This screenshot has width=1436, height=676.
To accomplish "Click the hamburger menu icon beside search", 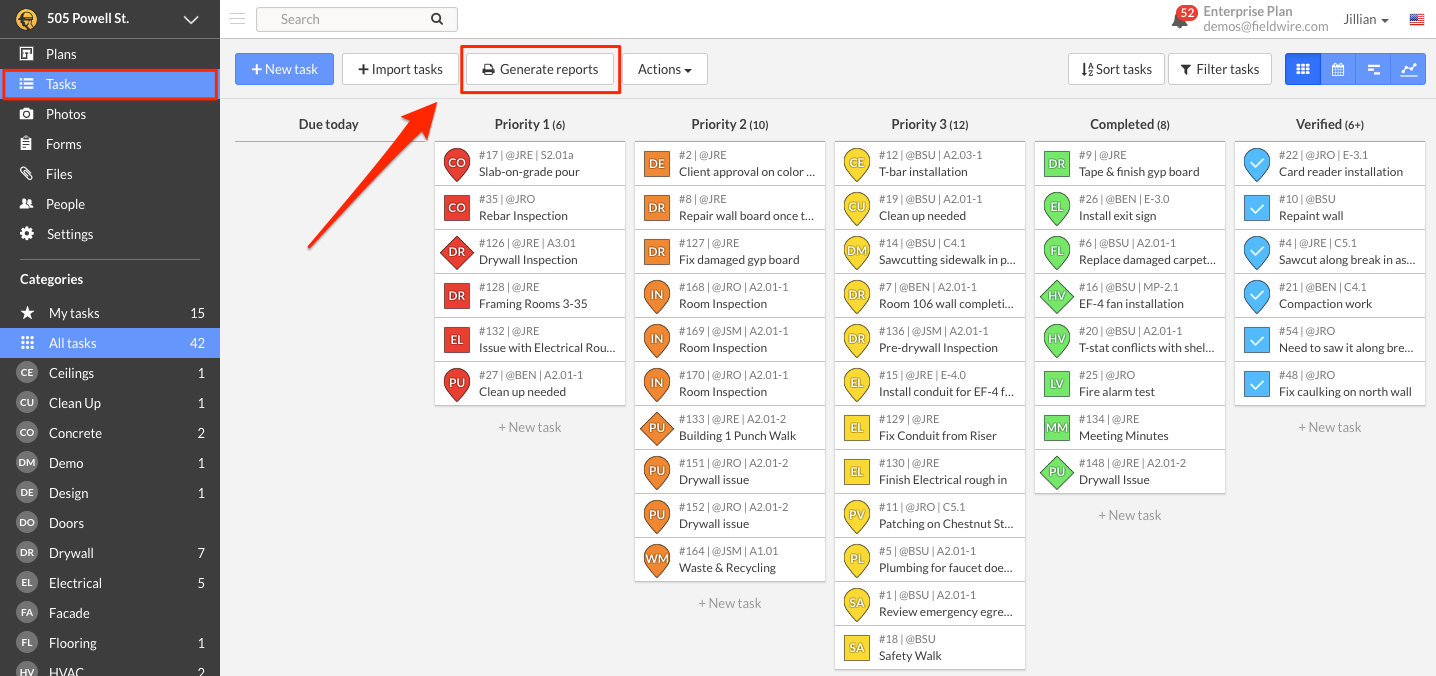I will click(237, 19).
